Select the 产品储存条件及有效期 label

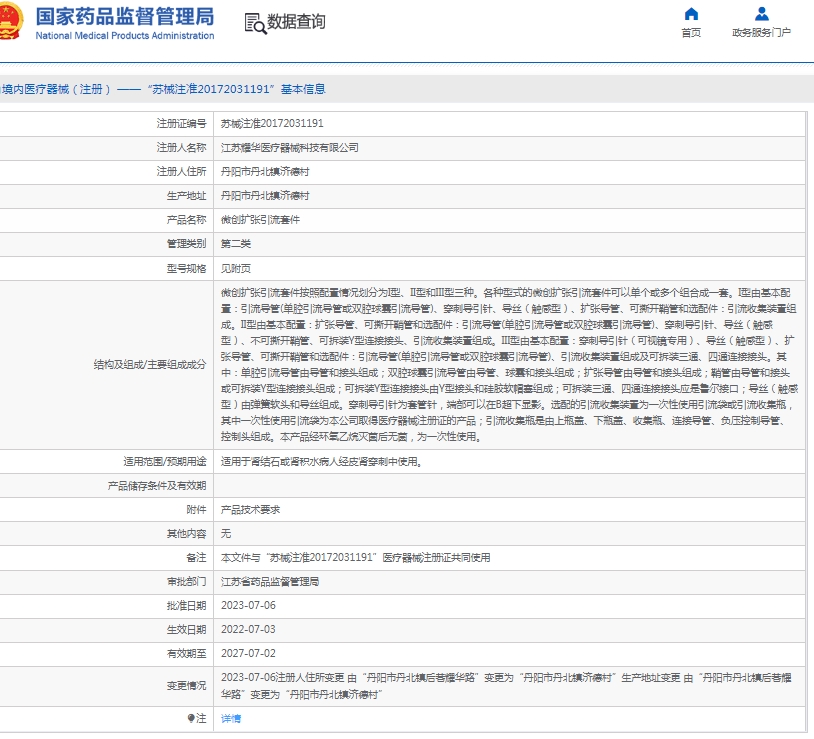pyautogui.click(x=157, y=486)
